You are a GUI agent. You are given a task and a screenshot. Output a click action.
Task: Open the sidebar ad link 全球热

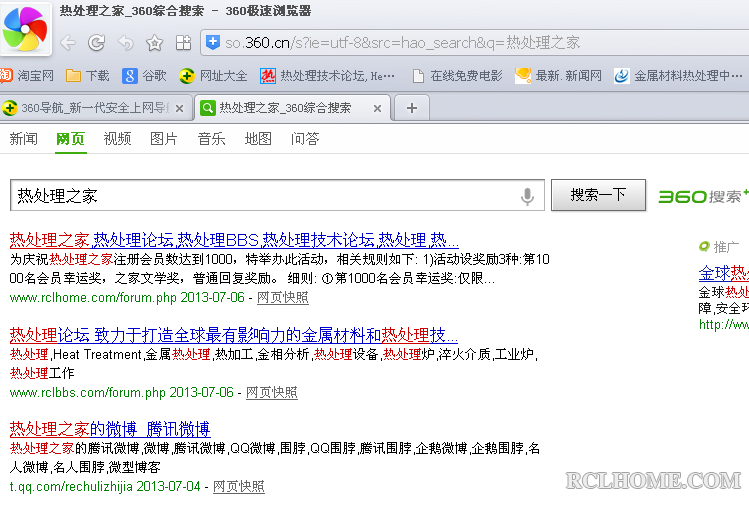[723, 273]
